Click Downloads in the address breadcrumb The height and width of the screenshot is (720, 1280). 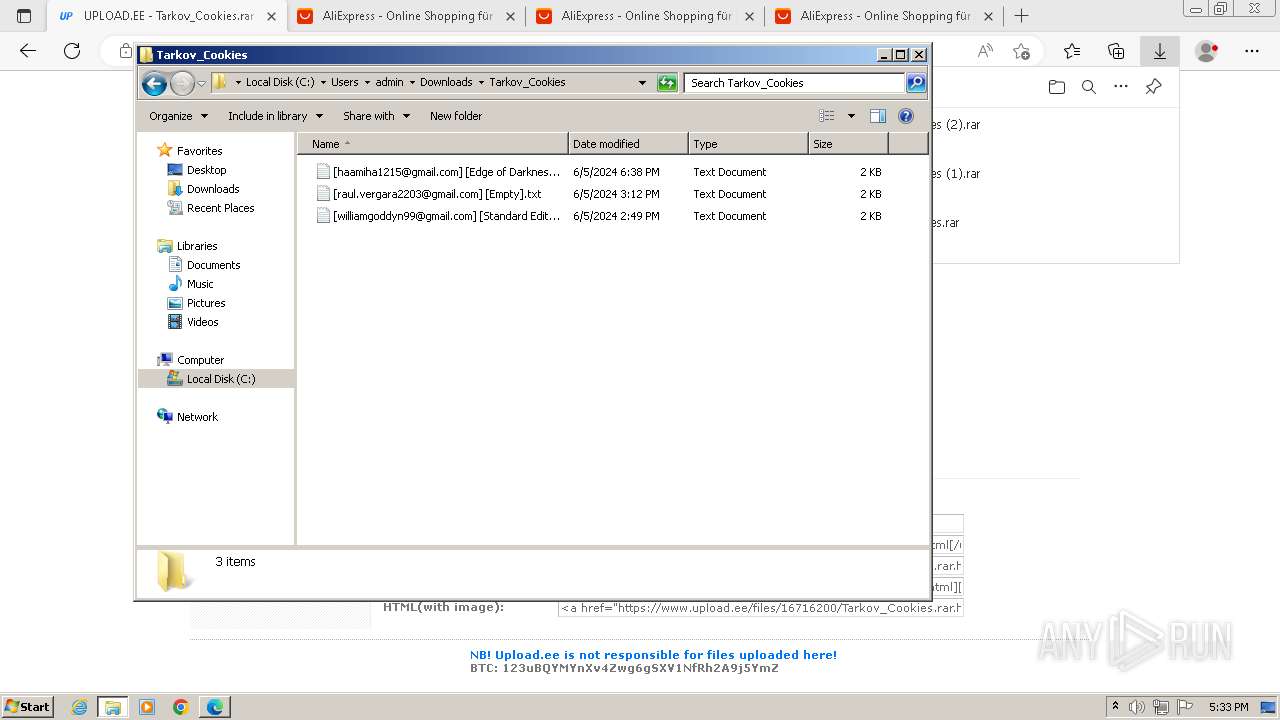click(x=446, y=83)
